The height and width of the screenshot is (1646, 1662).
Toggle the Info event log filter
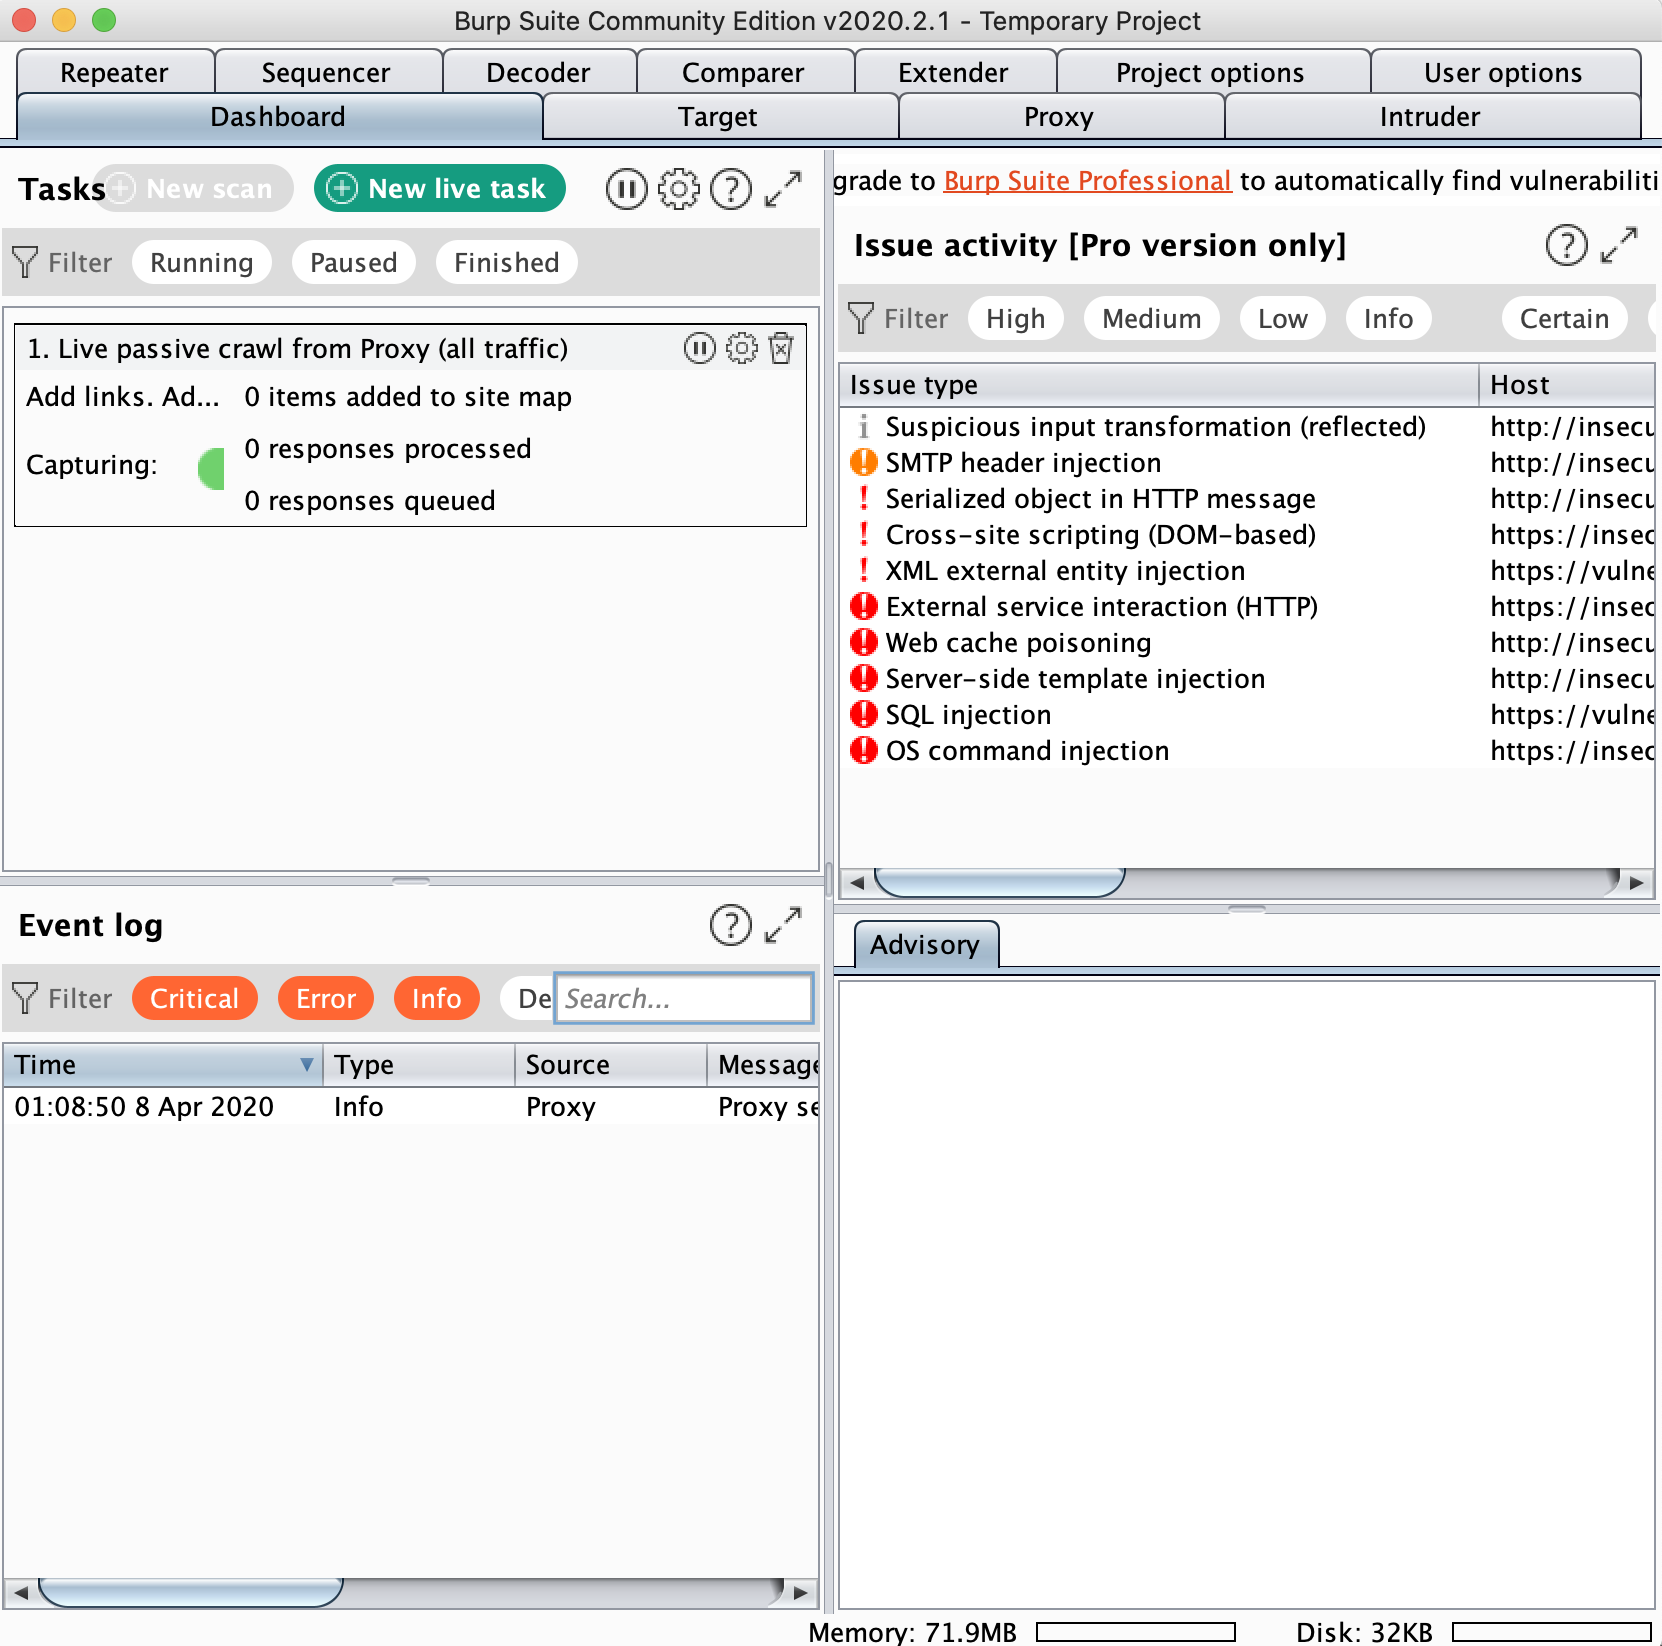coord(436,999)
